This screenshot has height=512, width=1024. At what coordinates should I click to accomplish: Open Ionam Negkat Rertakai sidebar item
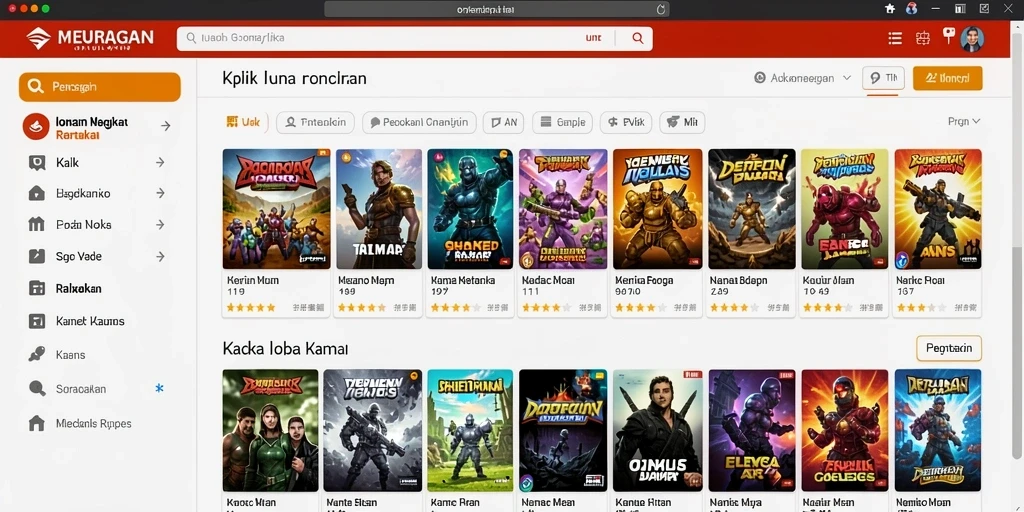point(97,127)
